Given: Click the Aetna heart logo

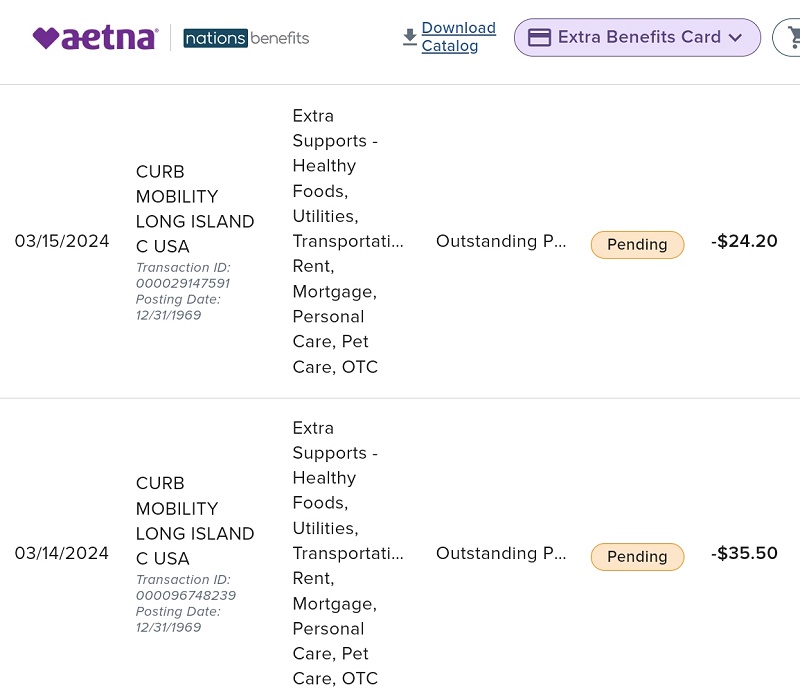Looking at the screenshot, I should pyautogui.click(x=95, y=38).
